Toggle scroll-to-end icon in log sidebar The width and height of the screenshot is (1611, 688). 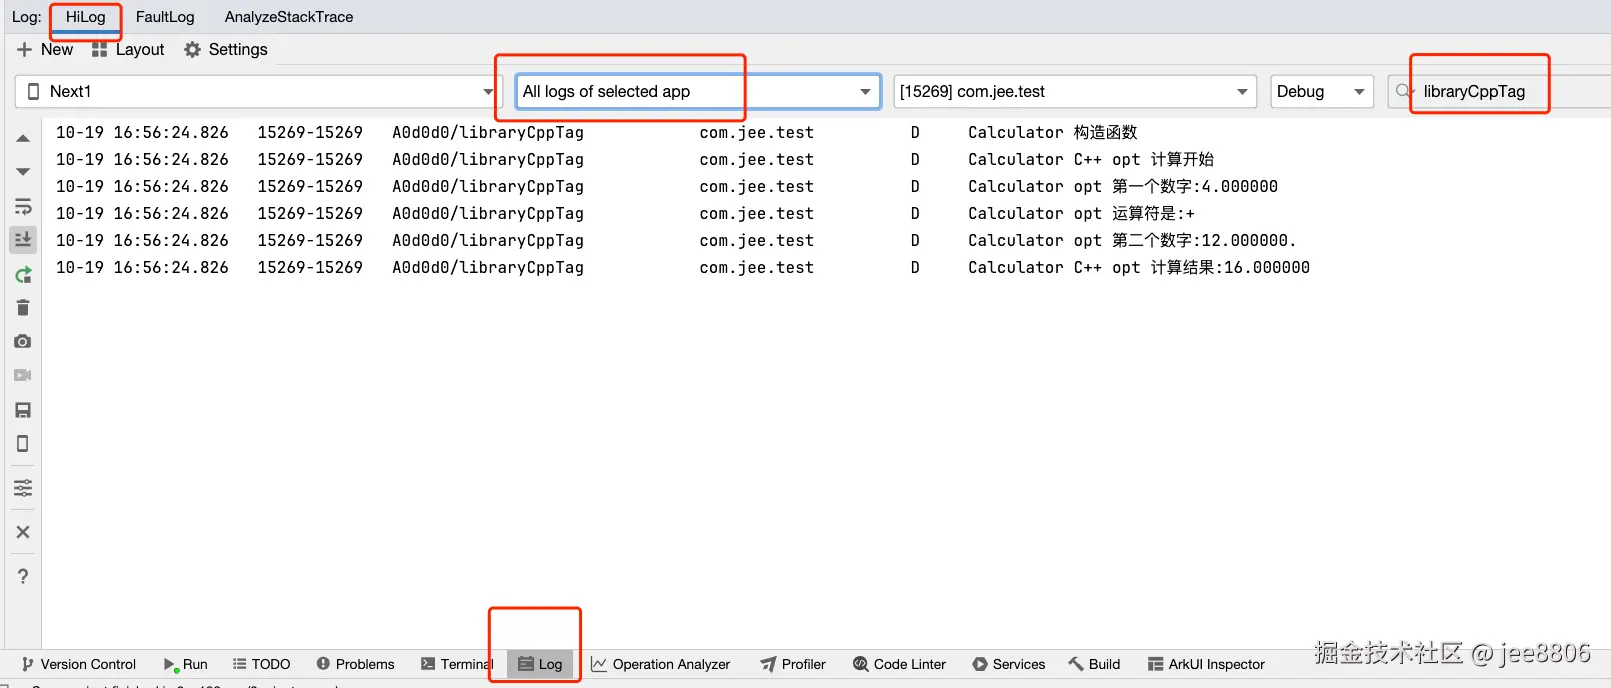point(23,240)
